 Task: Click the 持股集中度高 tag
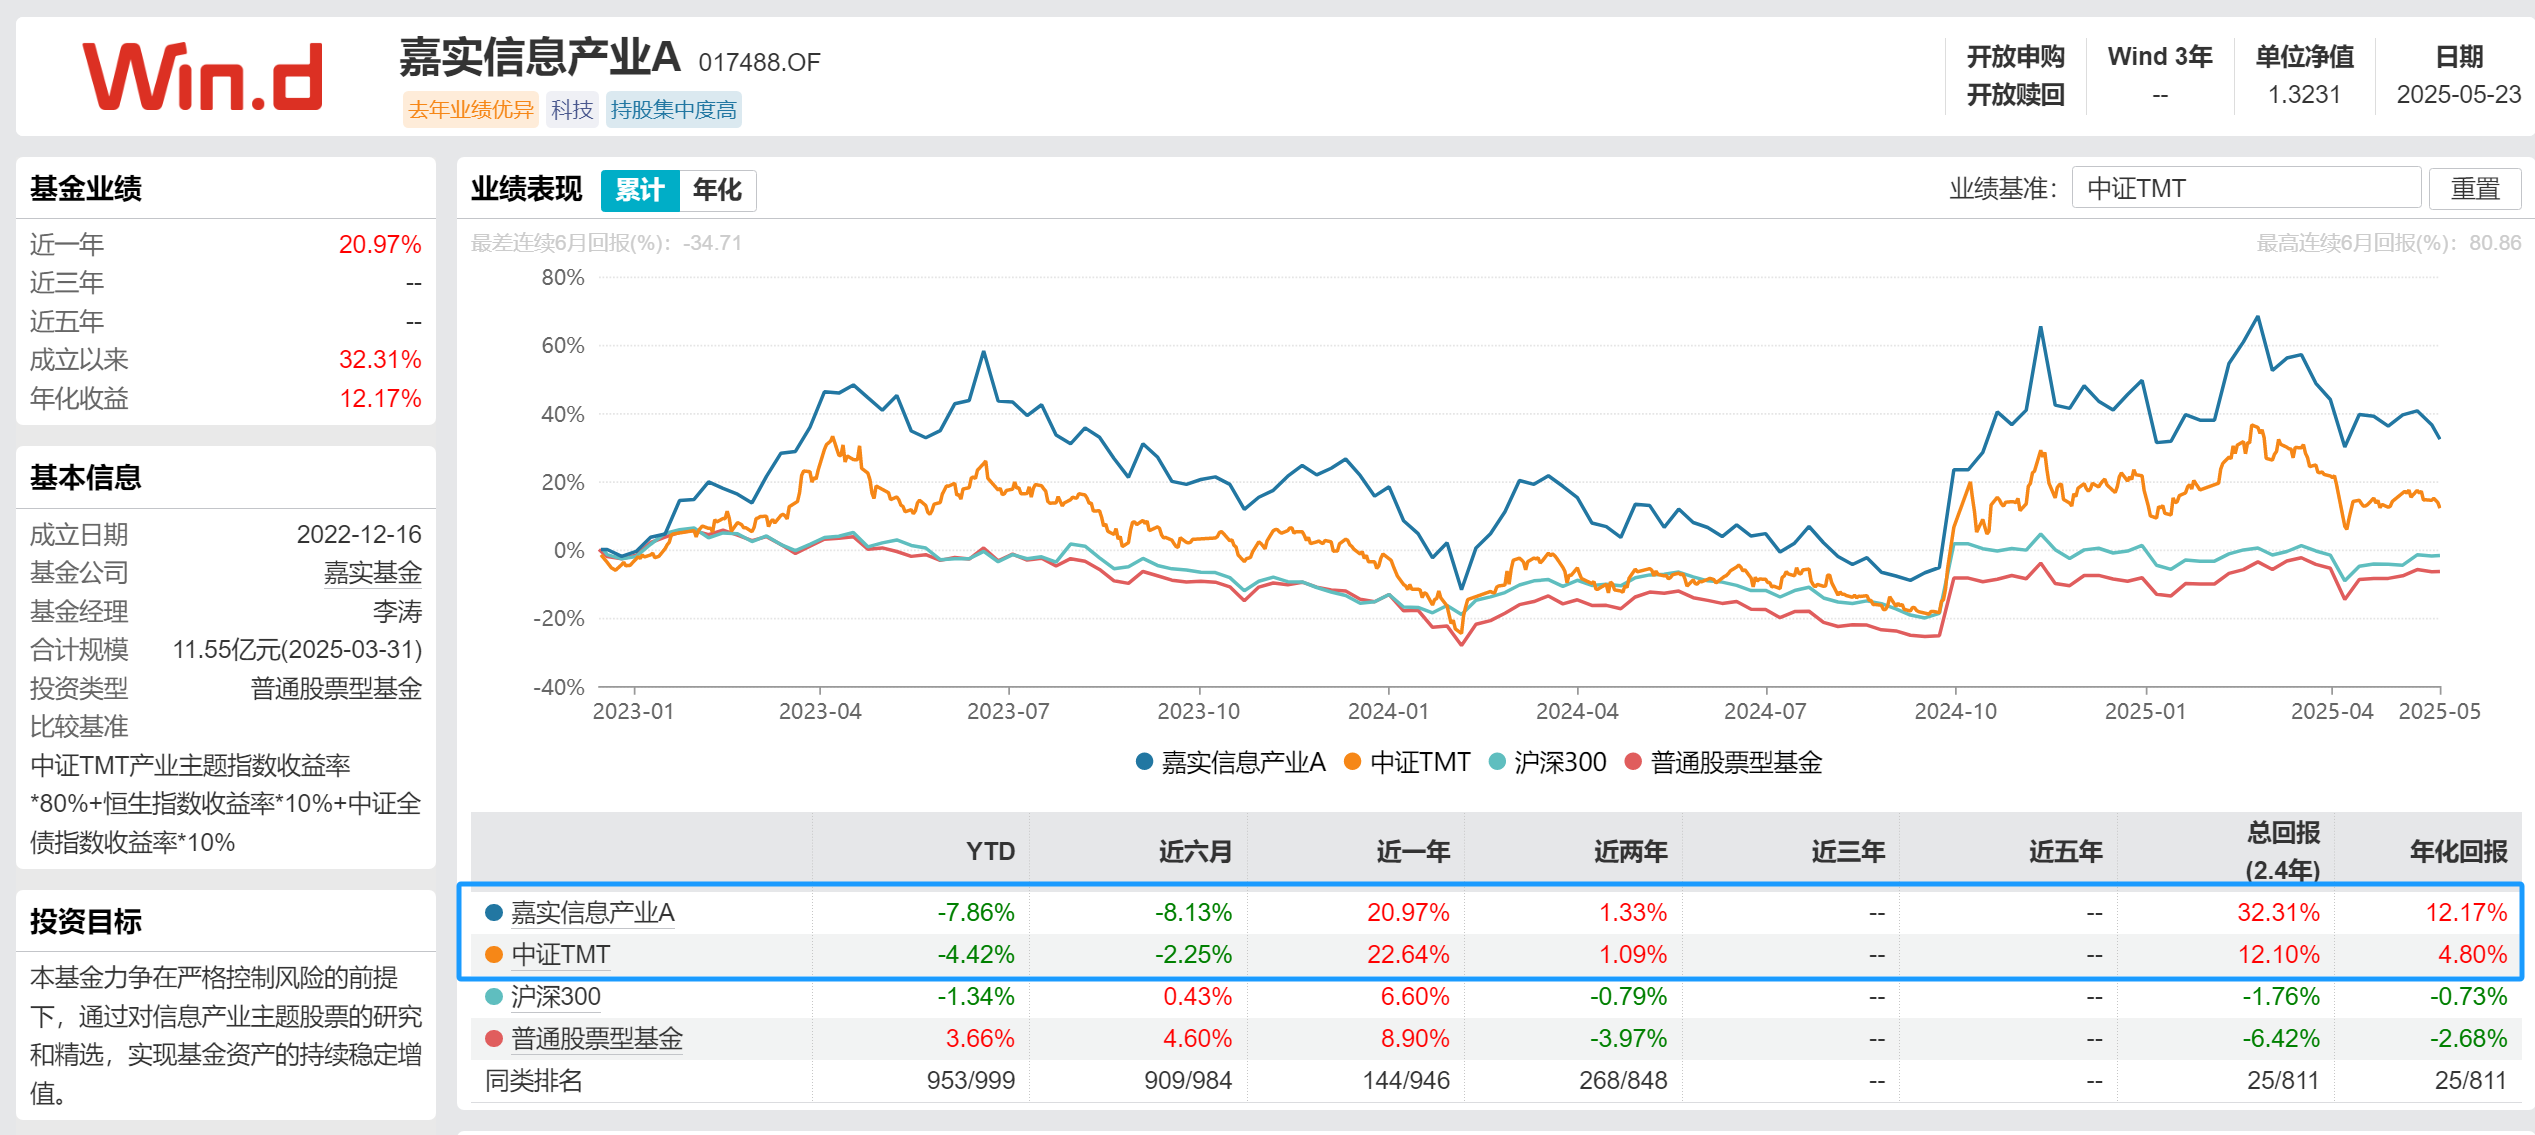coord(673,109)
